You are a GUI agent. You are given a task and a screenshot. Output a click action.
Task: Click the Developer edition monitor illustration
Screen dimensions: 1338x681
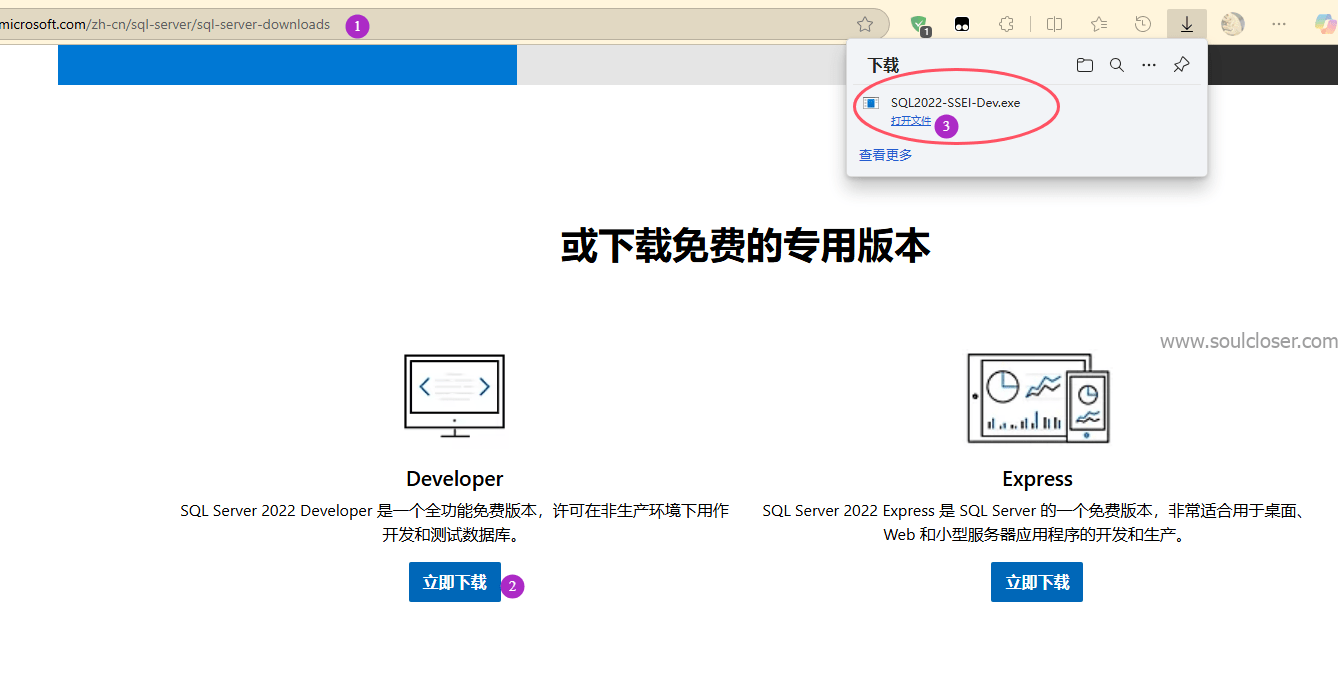pyautogui.click(x=455, y=396)
